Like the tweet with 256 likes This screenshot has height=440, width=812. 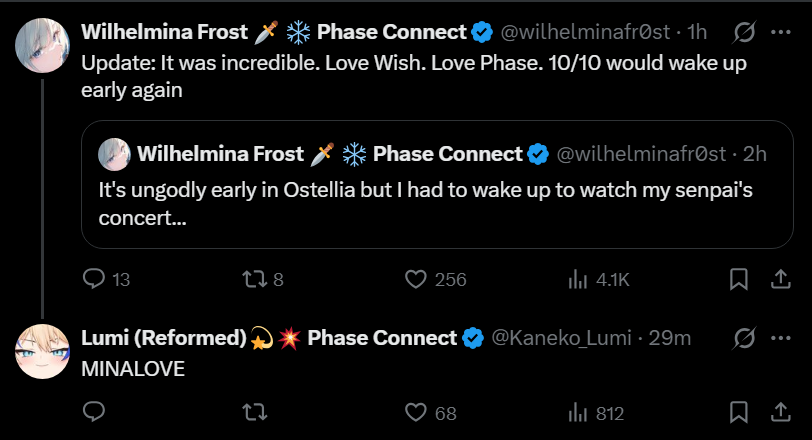(416, 280)
